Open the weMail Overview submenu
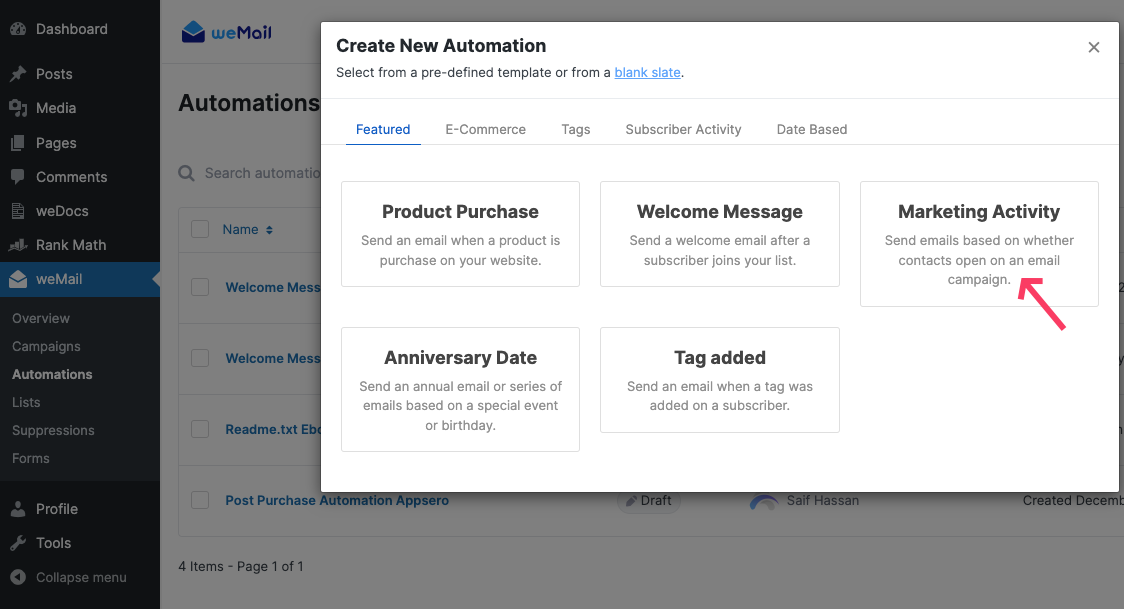Image resolution: width=1124 pixels, height=609 pixels. tap(41, 318)
